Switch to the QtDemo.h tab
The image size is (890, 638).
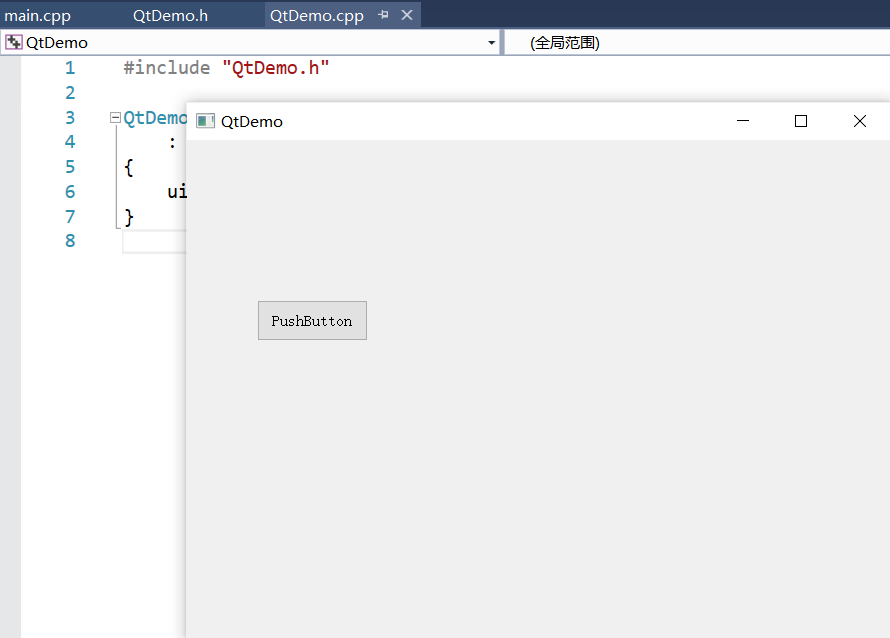point(169,15)
